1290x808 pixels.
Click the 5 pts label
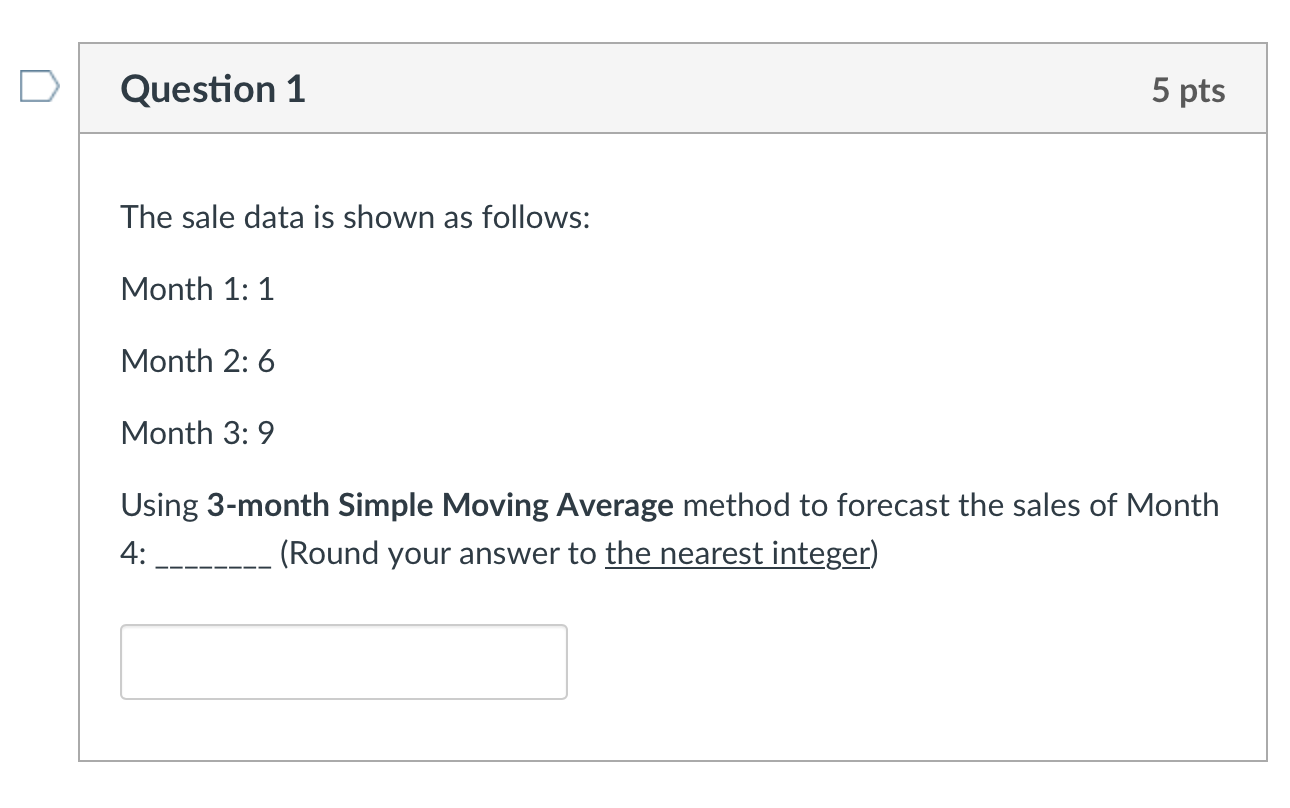(1190, 89)
